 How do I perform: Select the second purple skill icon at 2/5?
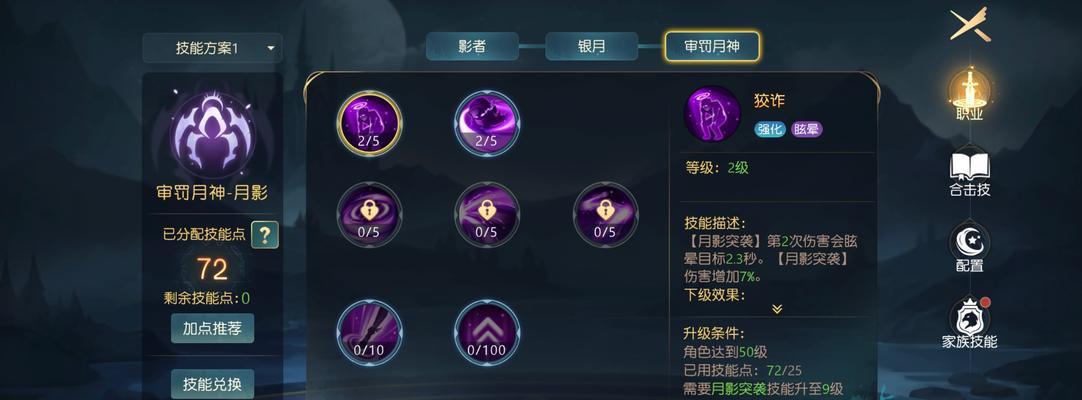point(486,123)
